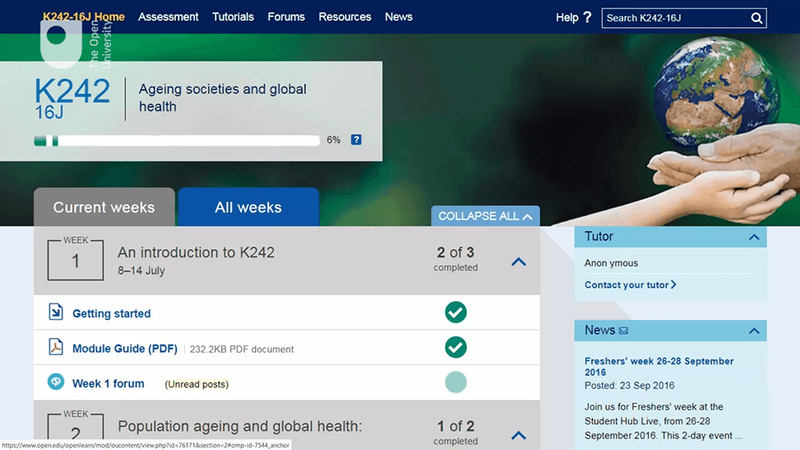Click the K242 16J module code
This screenshot has width=800, height=450.
[72, 99]
